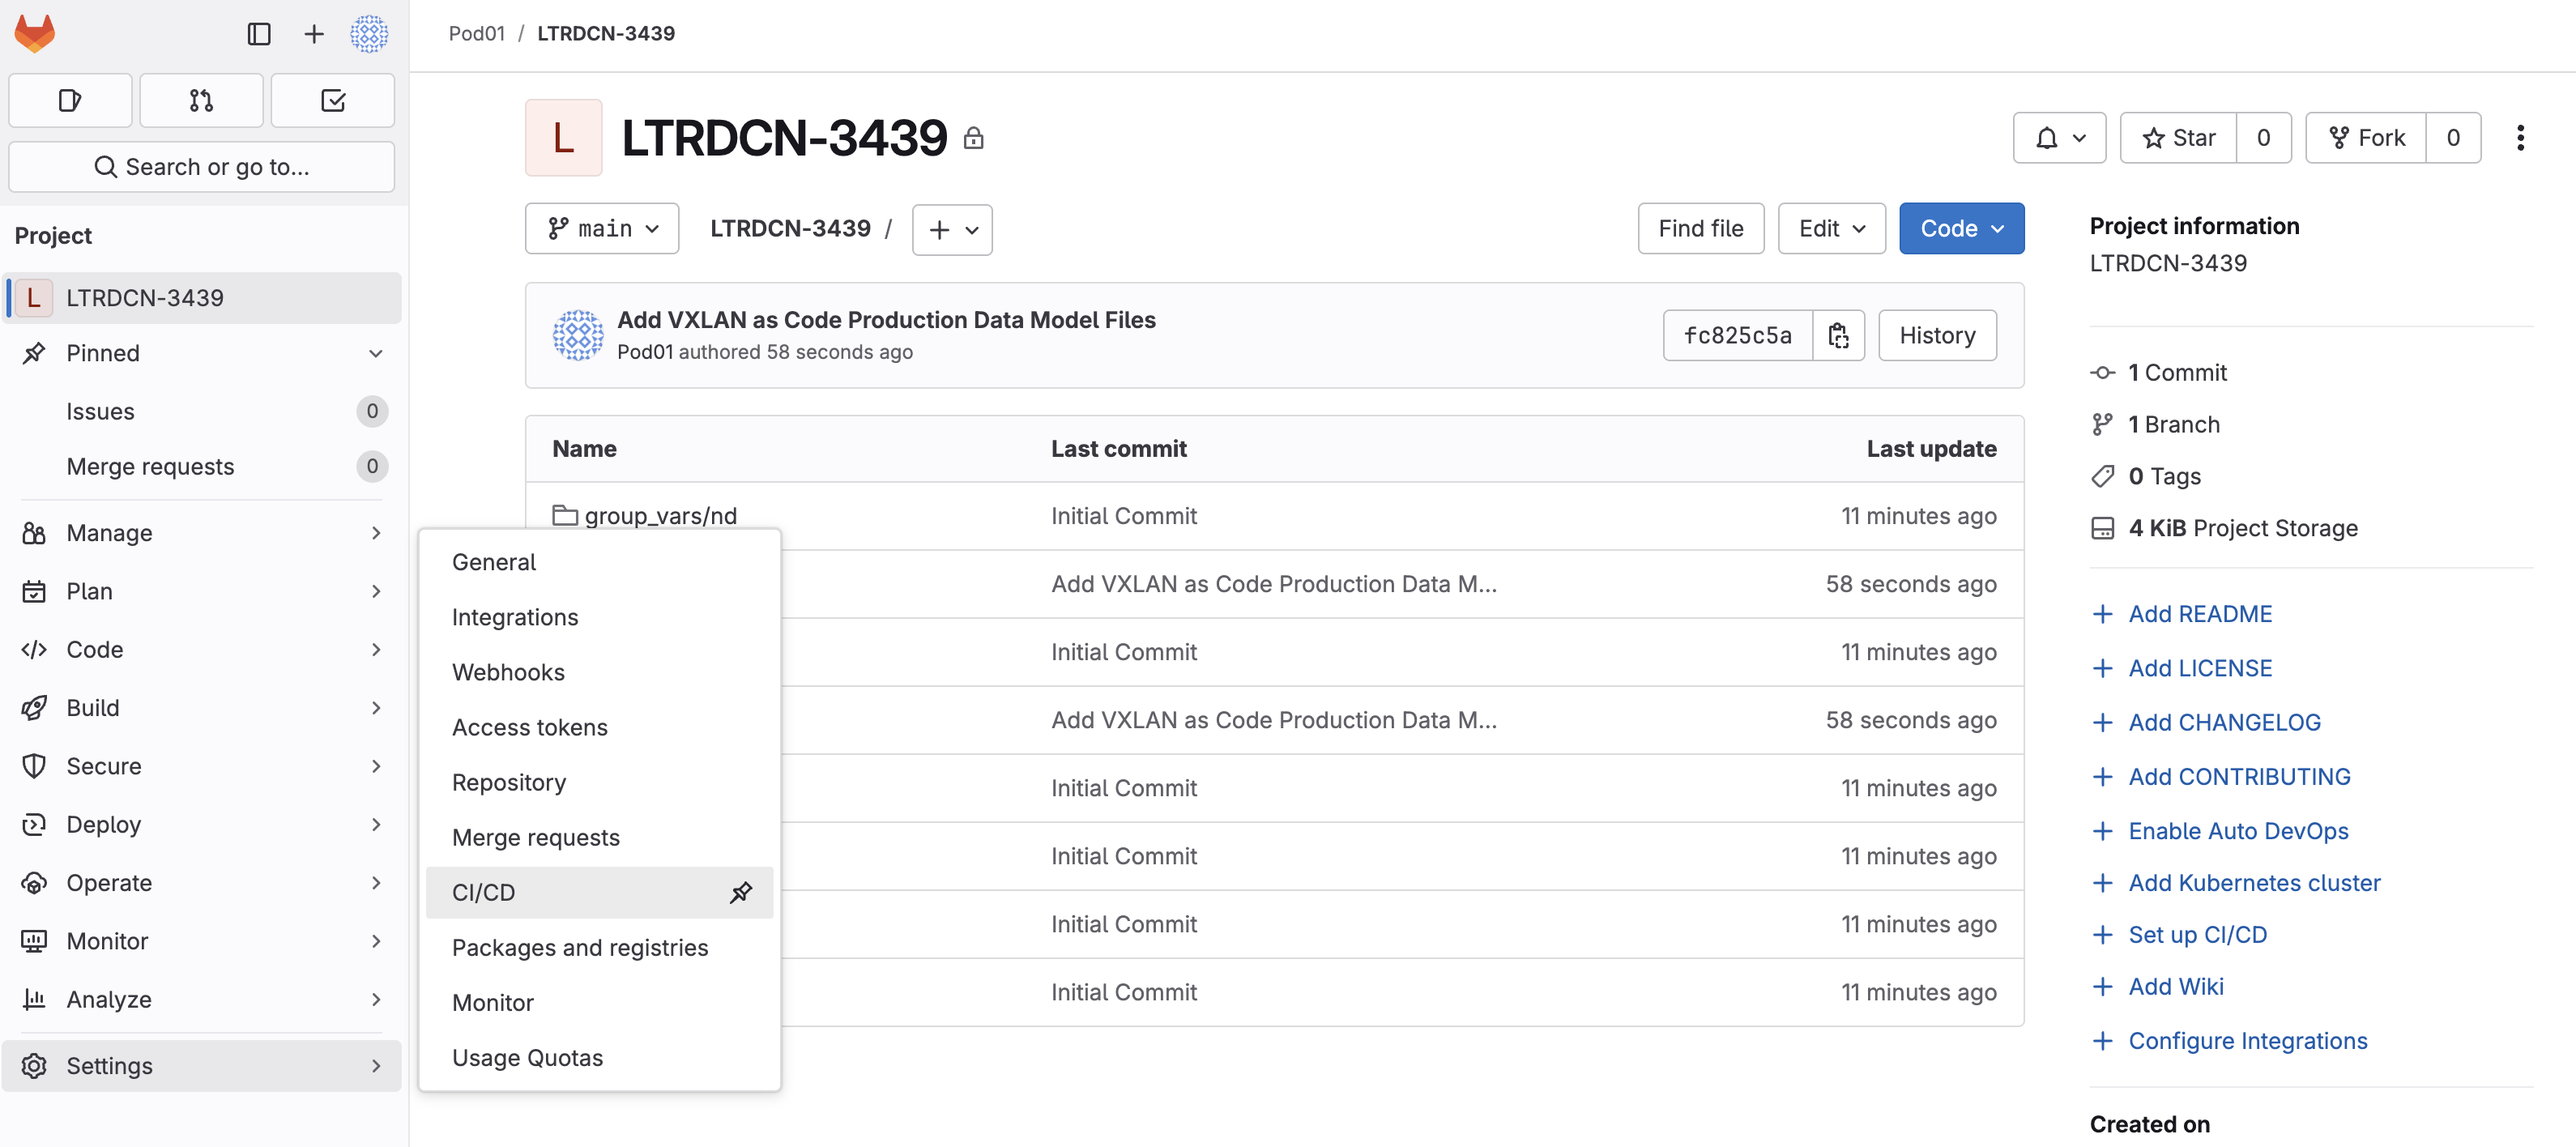This screenshot has height=1147, width=2576.
Task: Open the assigned issues shortcut icon
Action: tap(70, 100)
